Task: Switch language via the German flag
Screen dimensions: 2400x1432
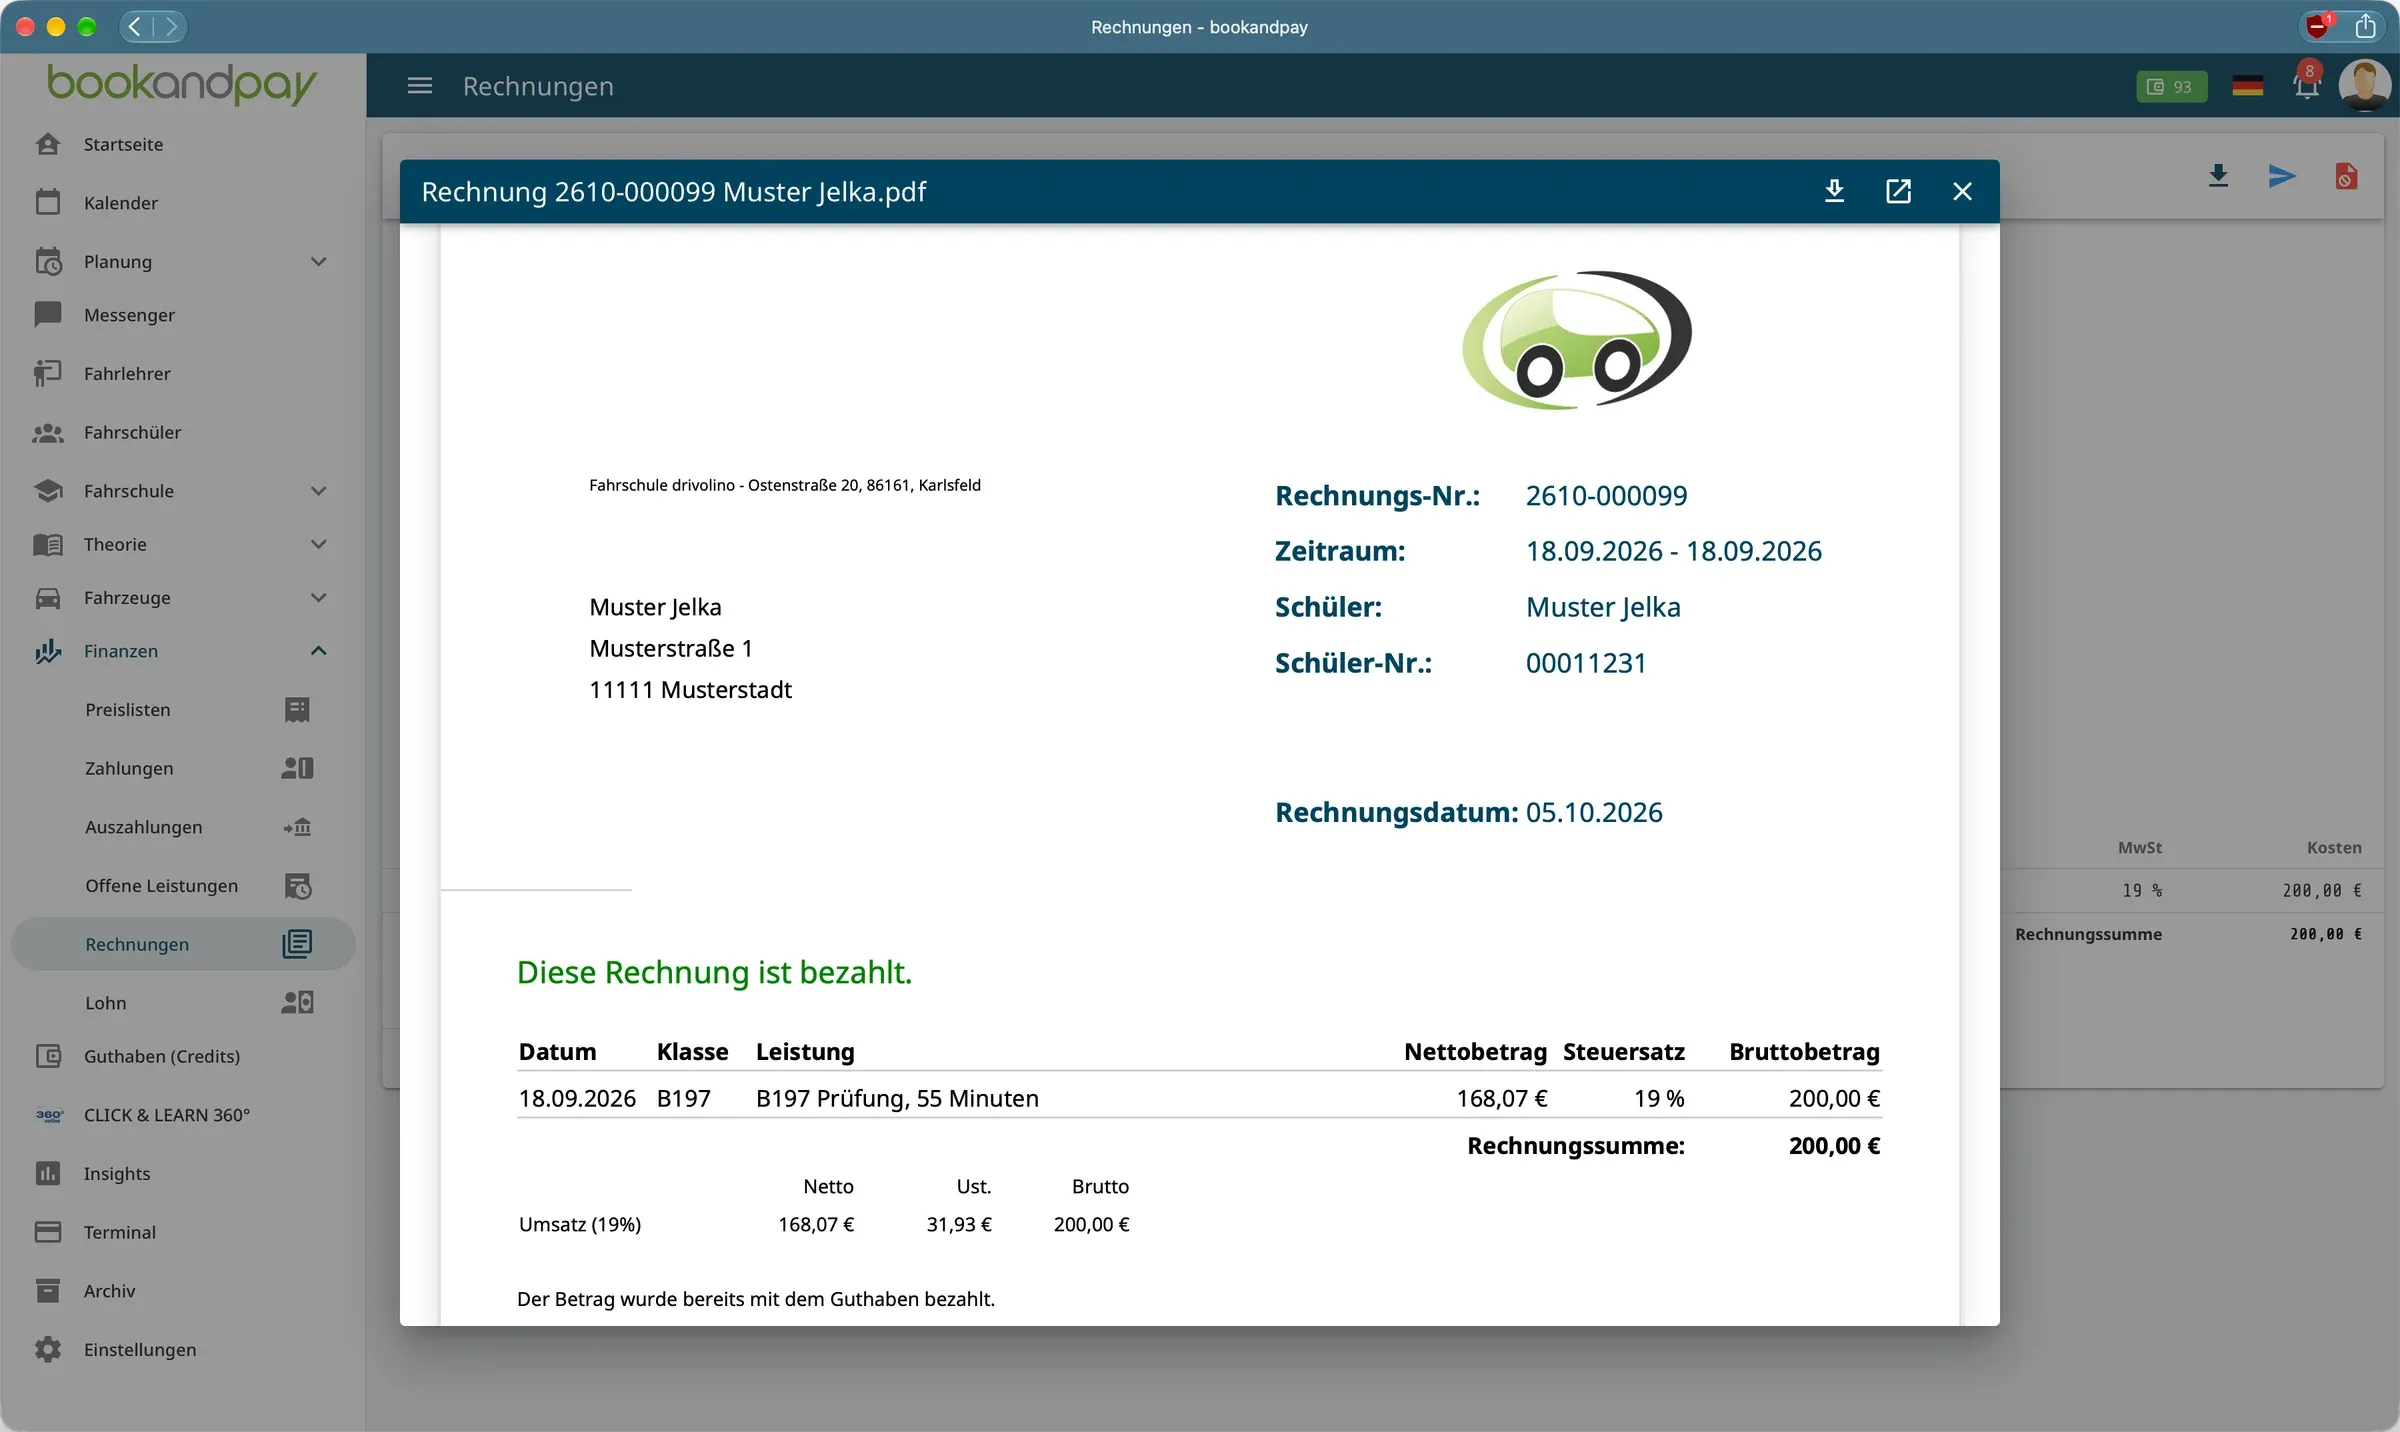Action: pos(2247,86)
